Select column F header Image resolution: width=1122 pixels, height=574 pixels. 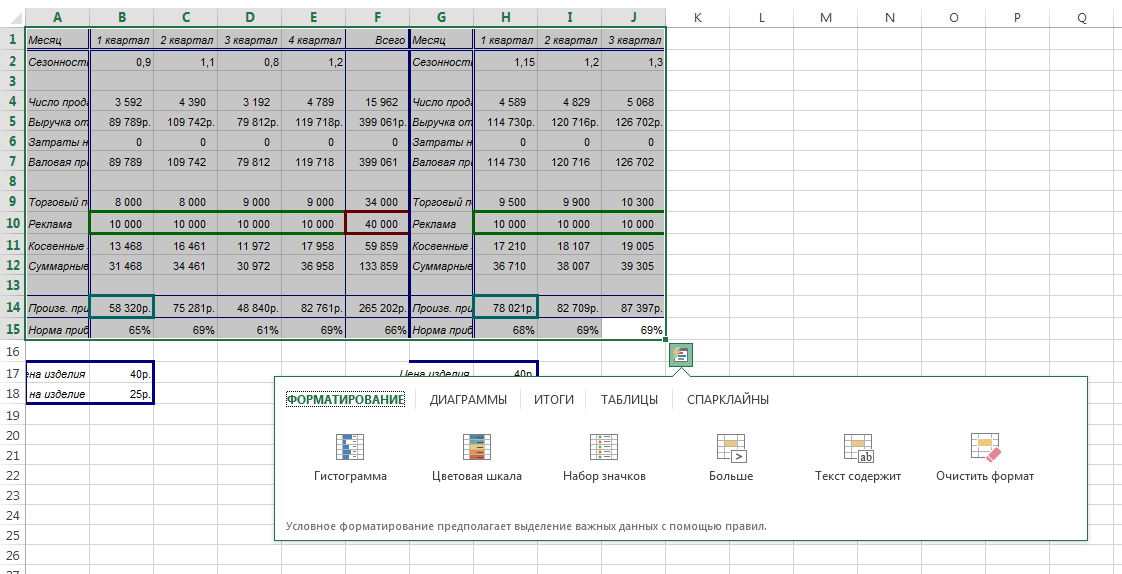pyautogui.click(x=377, y=18)
